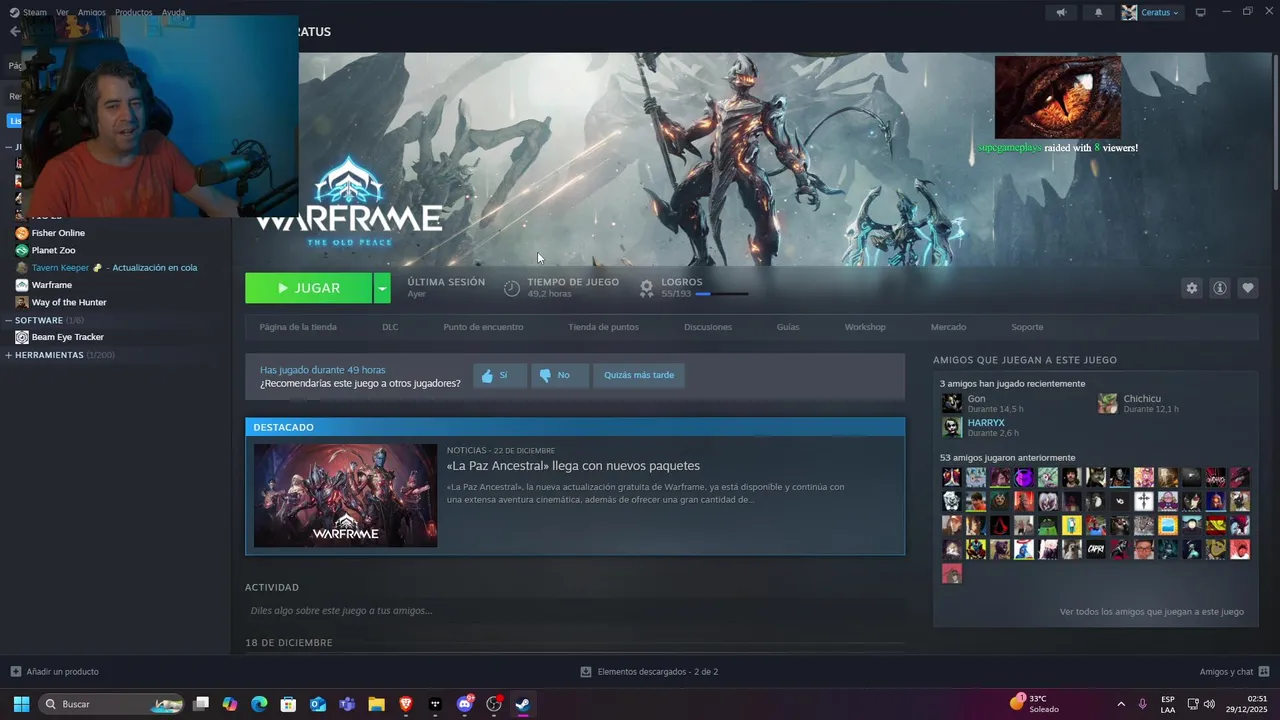Image resolution: width=1280 pixels, height=720 pixels.
Task: Click friend Chichicu in recent players
Action: [x=1142, y=399]
